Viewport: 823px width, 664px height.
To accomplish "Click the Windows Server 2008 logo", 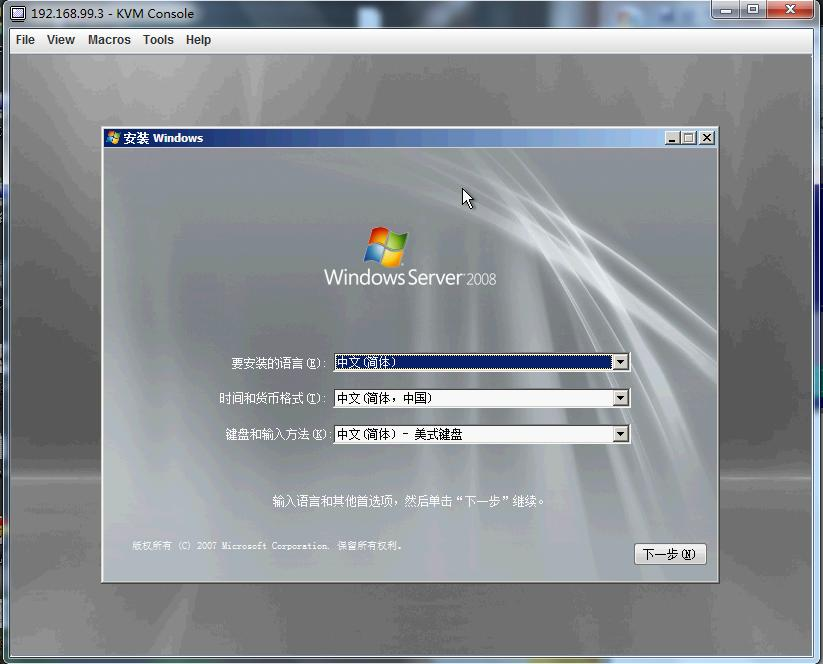I will [x=409, y=257].
